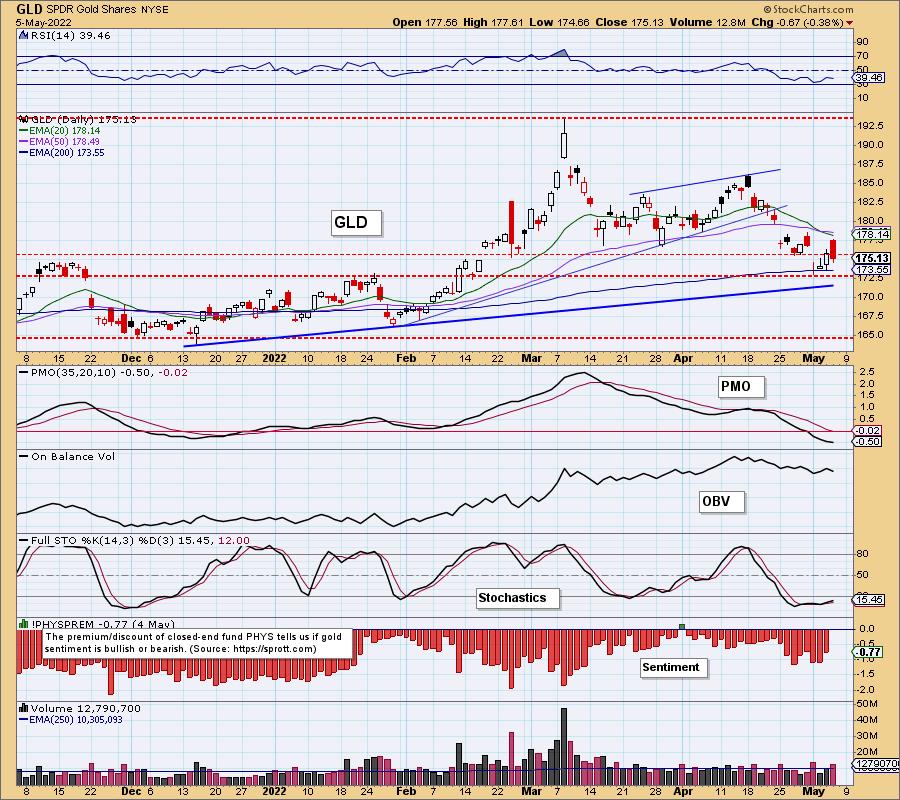Click the 5-May-2022 date label
The image size is (900, 800).
coord(44,22)
